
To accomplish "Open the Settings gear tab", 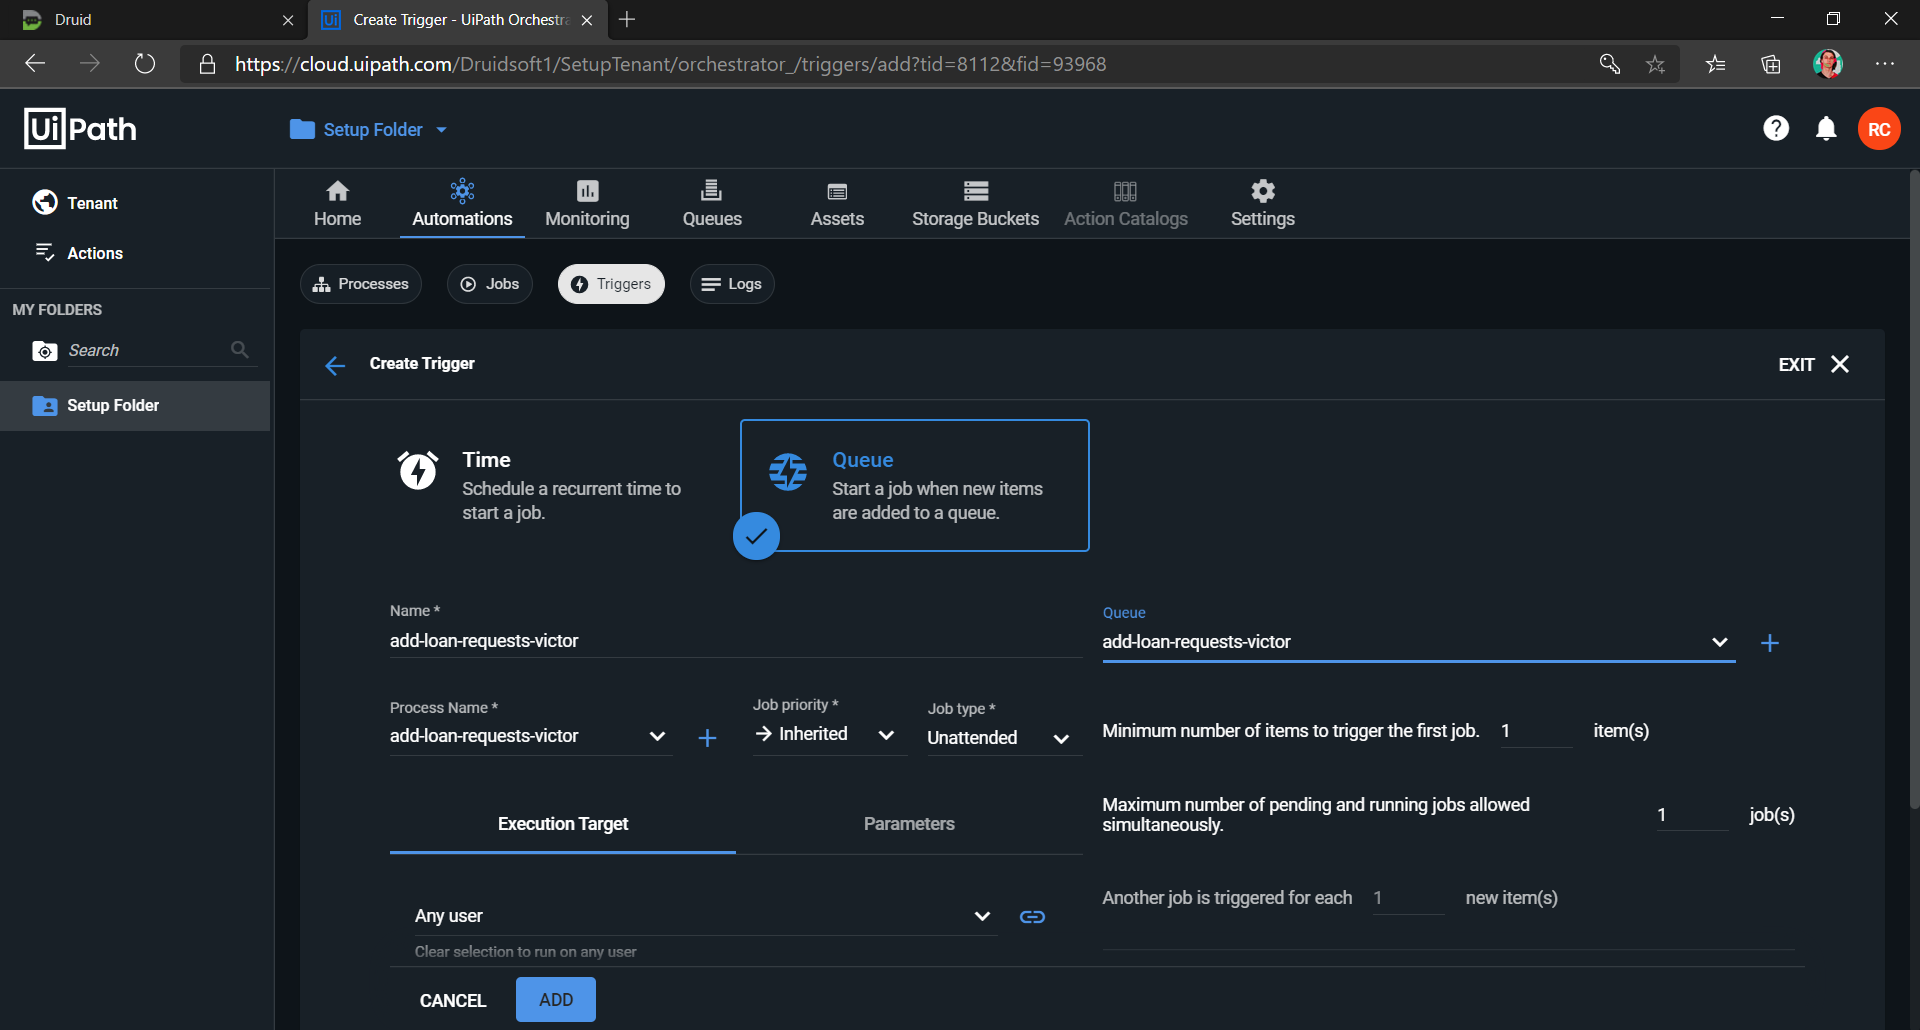I will [x=1262, y=204].
